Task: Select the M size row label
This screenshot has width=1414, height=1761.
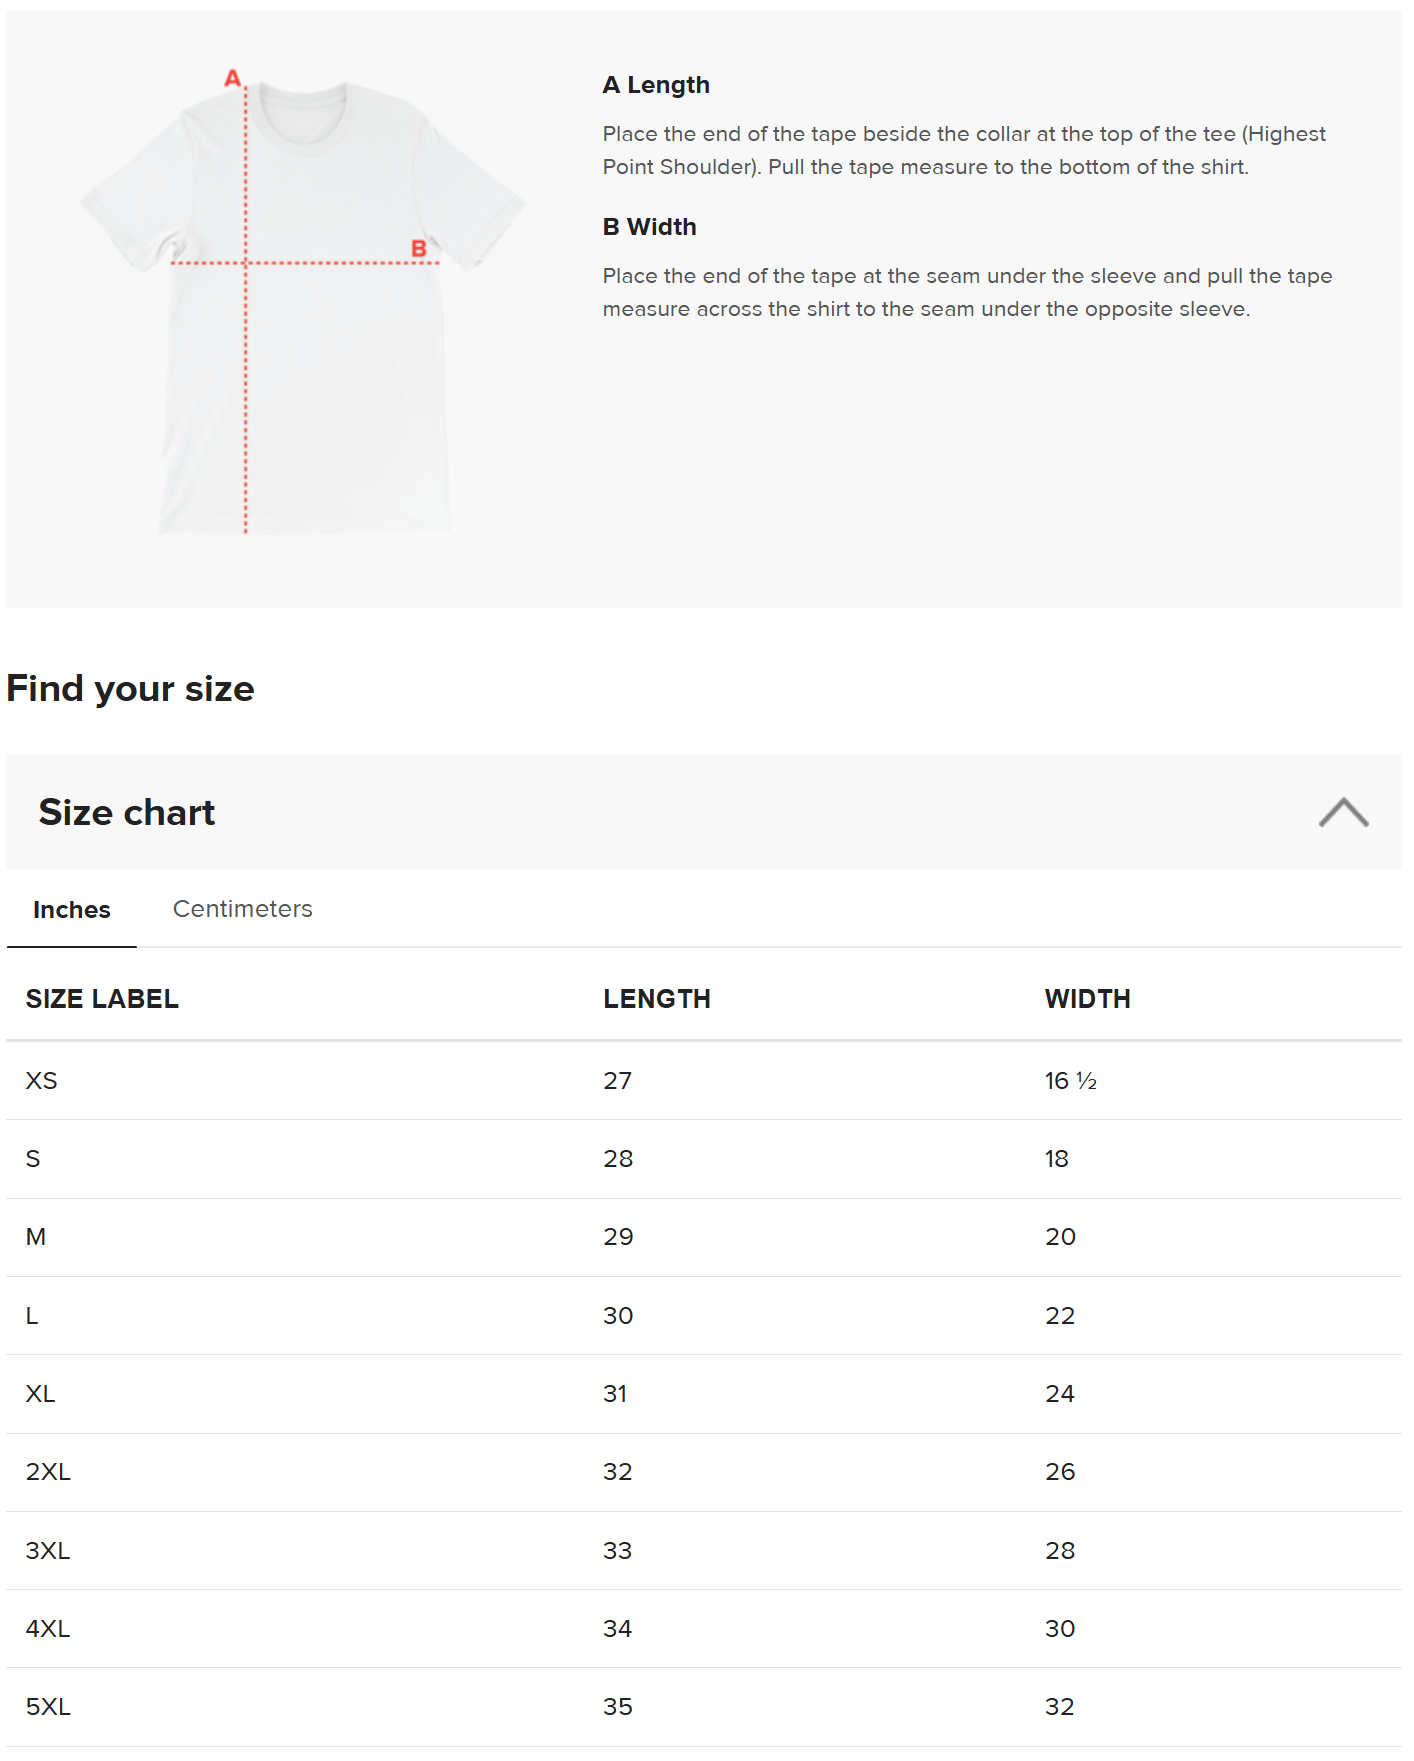Action: point(36,1237)
